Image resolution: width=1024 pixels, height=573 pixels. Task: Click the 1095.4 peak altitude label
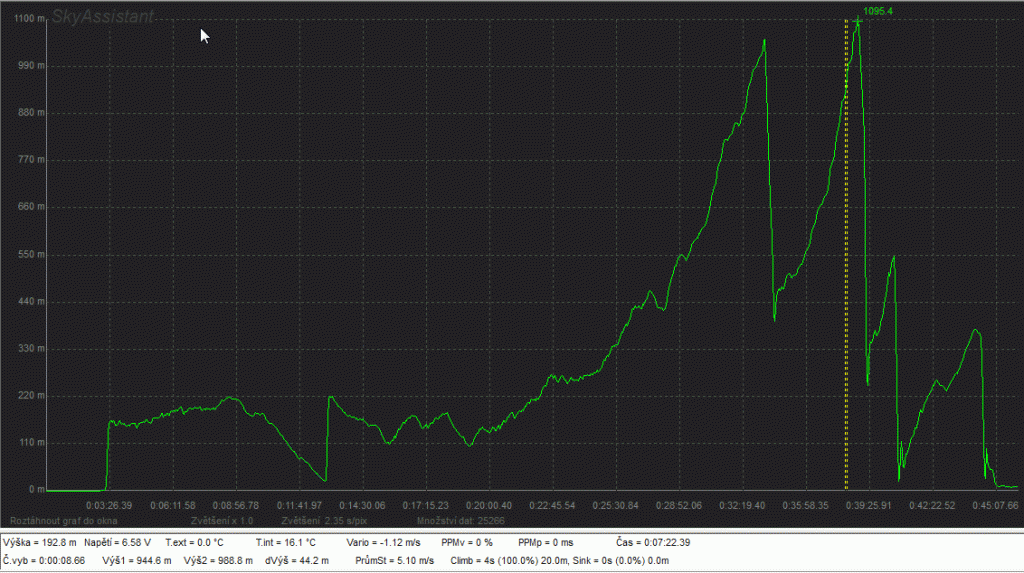[x=877, y=11]
